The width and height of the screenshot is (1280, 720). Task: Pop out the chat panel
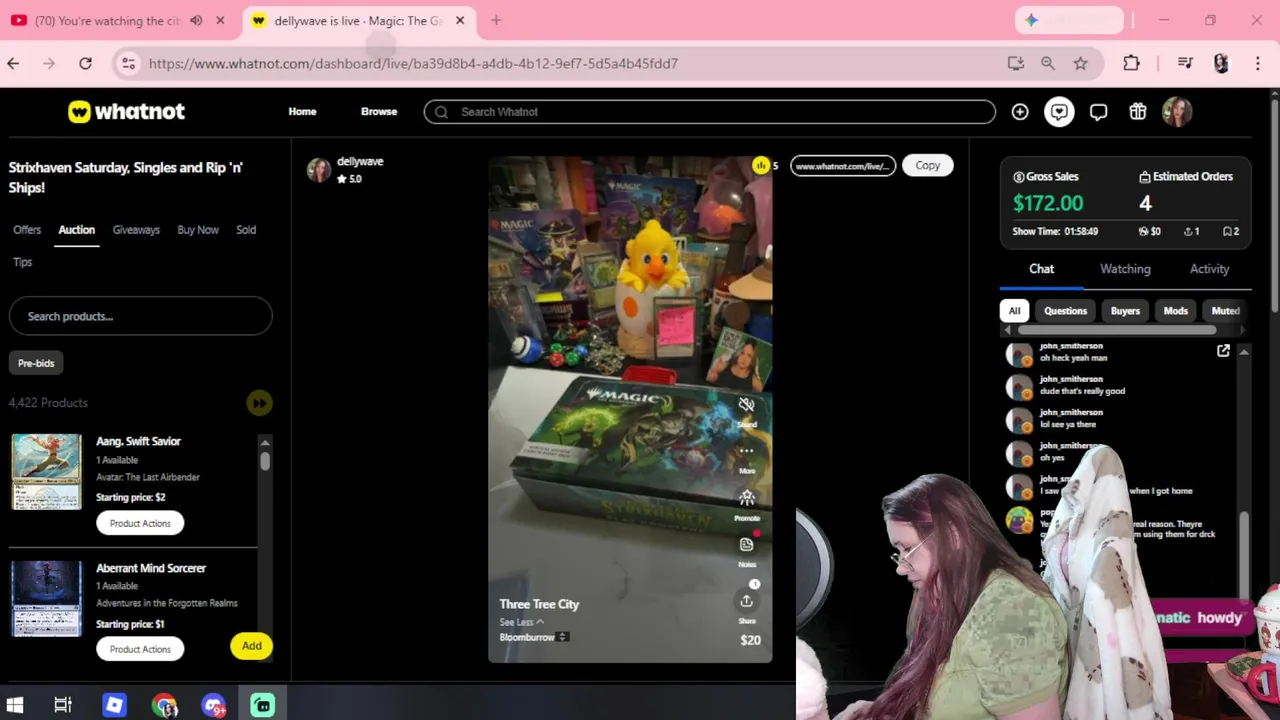point(1223,351)
